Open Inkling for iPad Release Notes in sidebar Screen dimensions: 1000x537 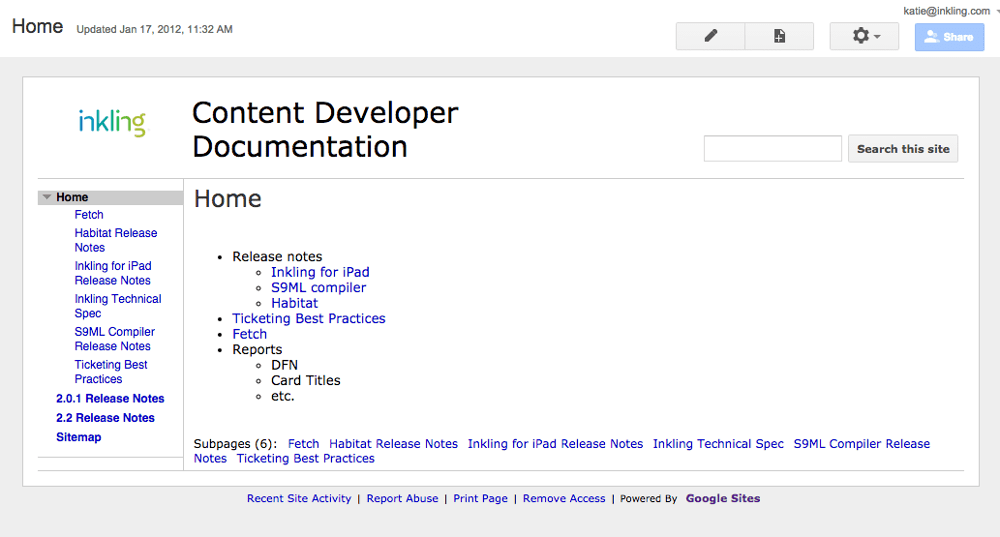point(113,273)
